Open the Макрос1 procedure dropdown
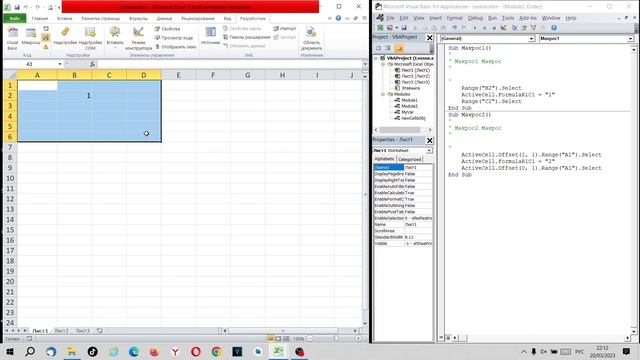This screenshot has height=360, width=640. tap(630, 38)
